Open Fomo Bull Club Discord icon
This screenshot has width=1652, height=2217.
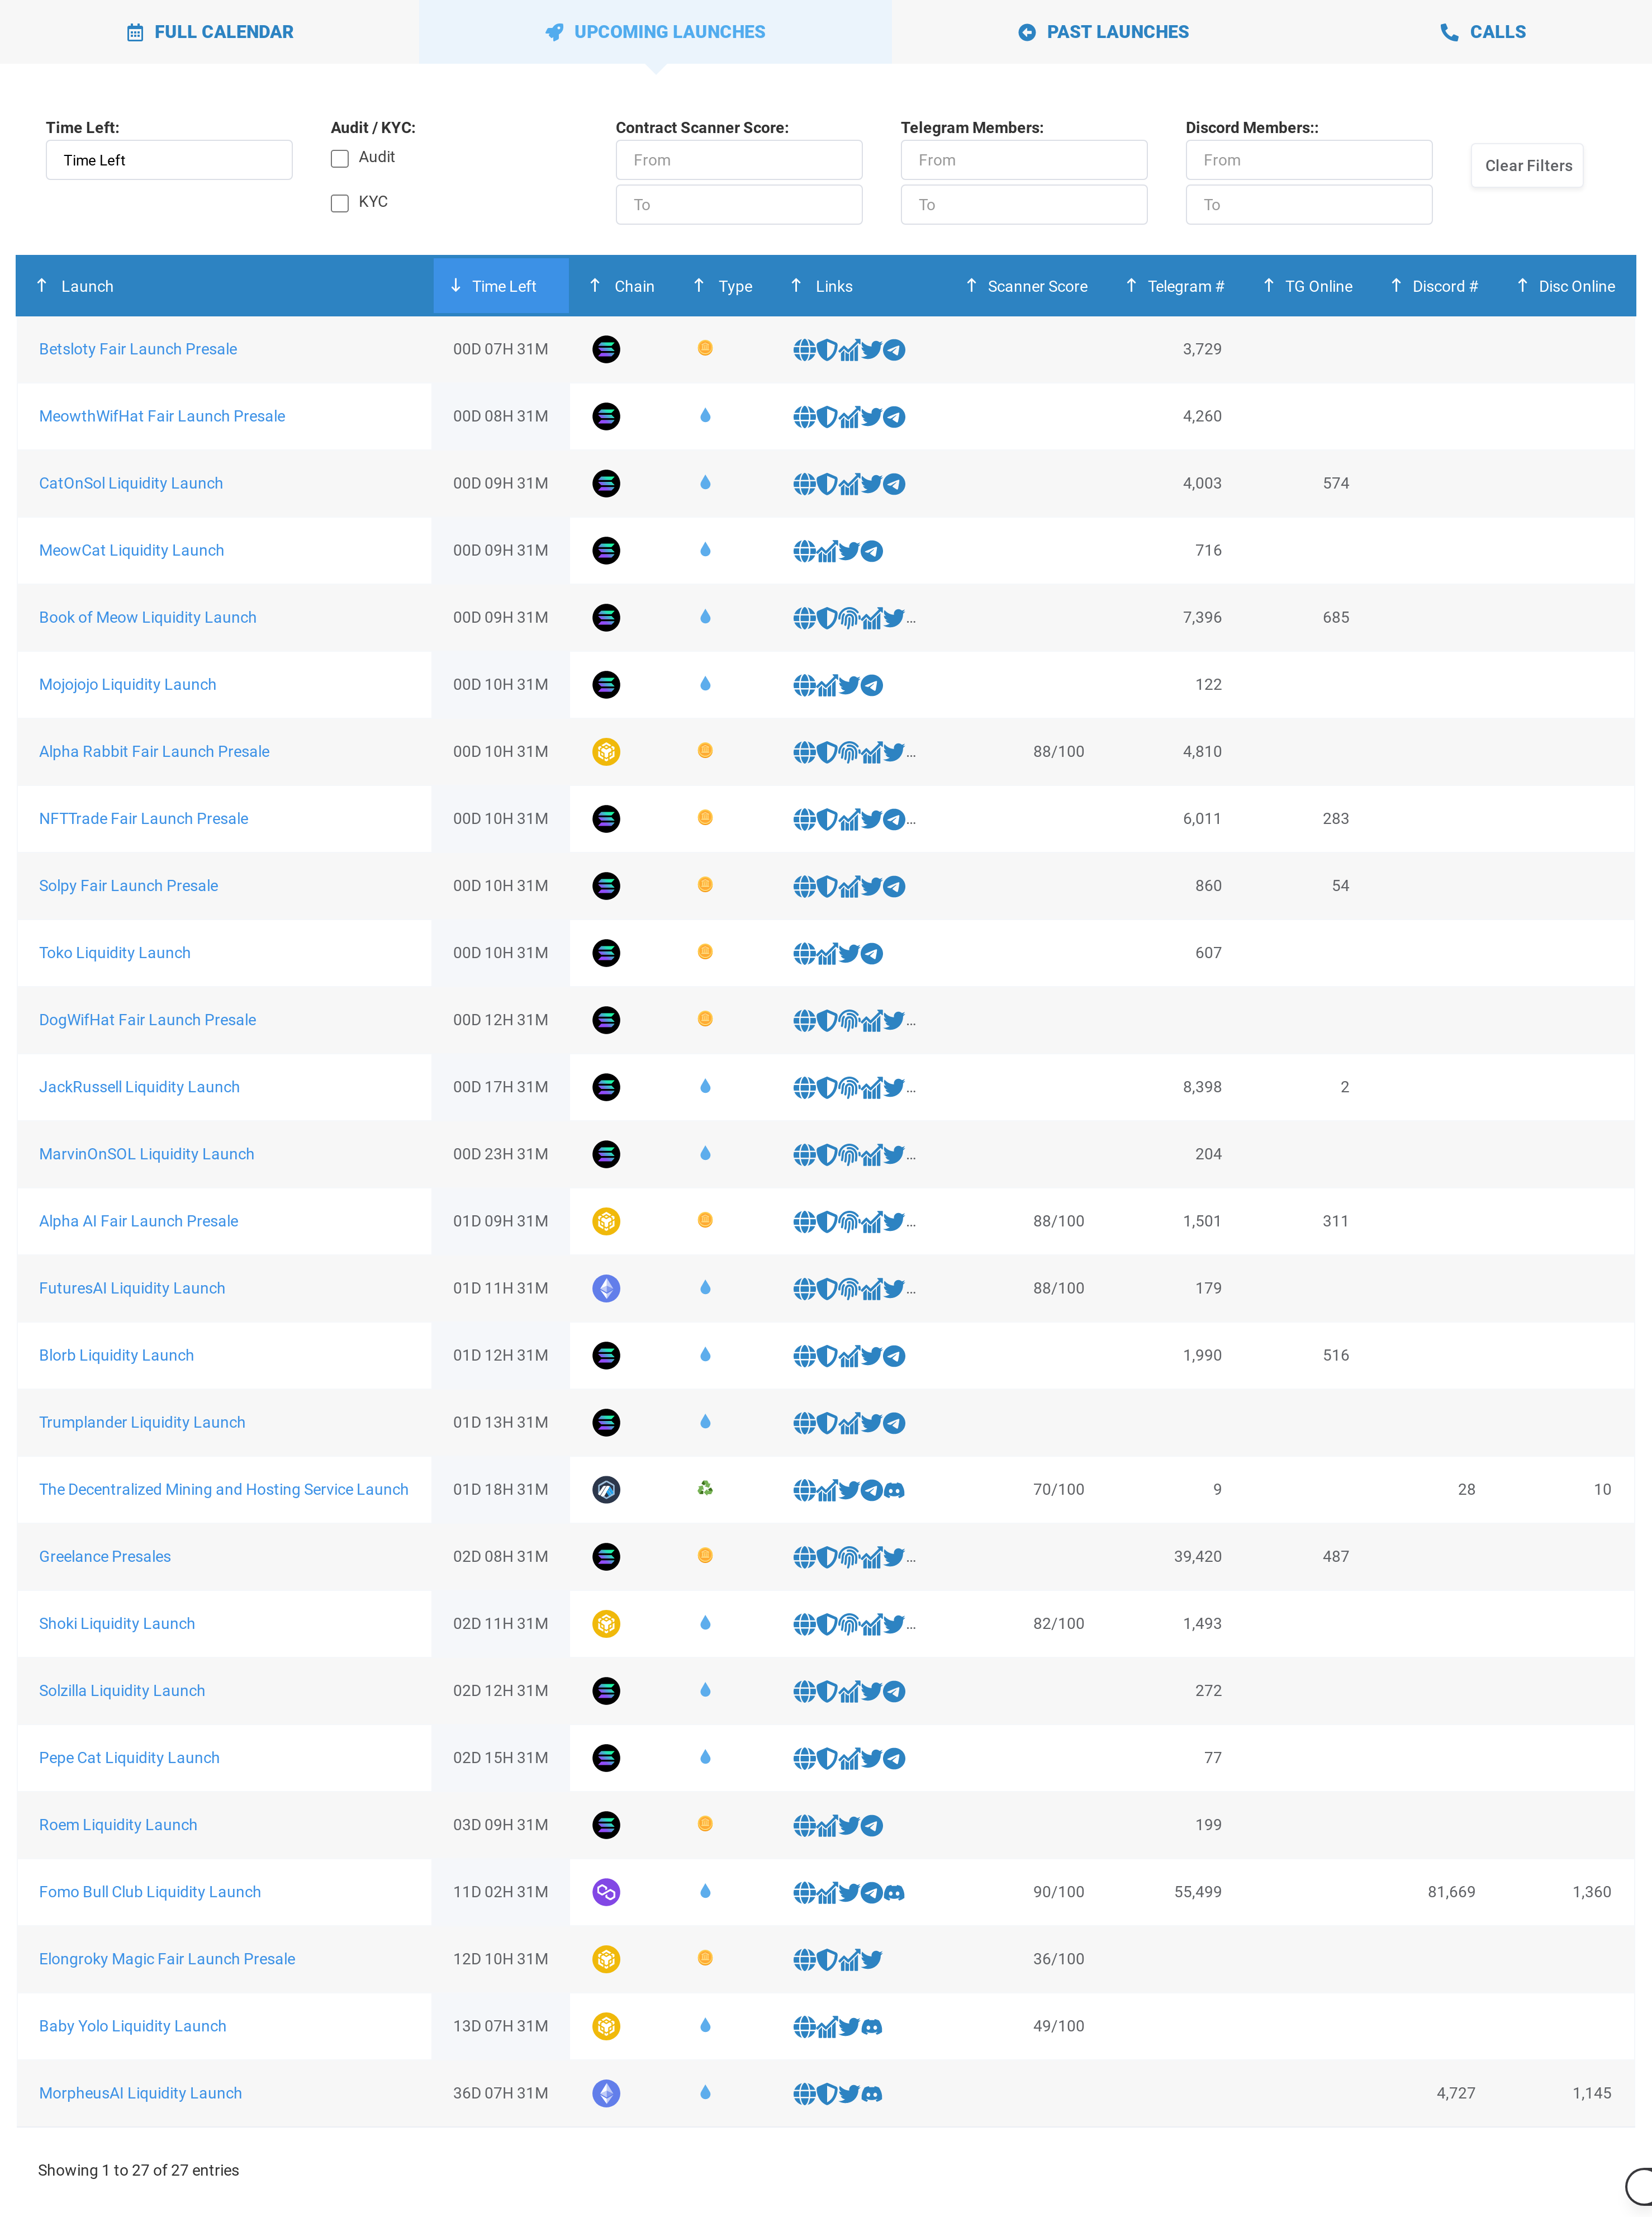tap(895, 1892)
